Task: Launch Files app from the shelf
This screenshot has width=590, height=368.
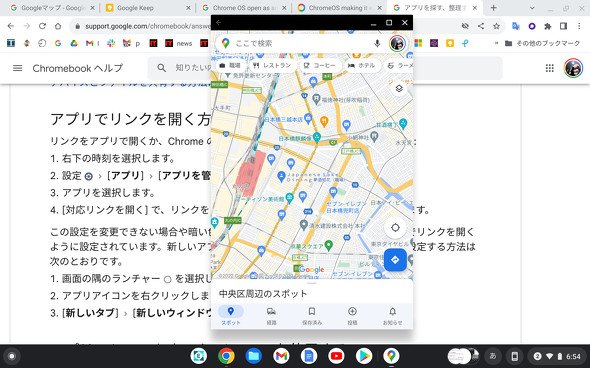Action: 254,356
